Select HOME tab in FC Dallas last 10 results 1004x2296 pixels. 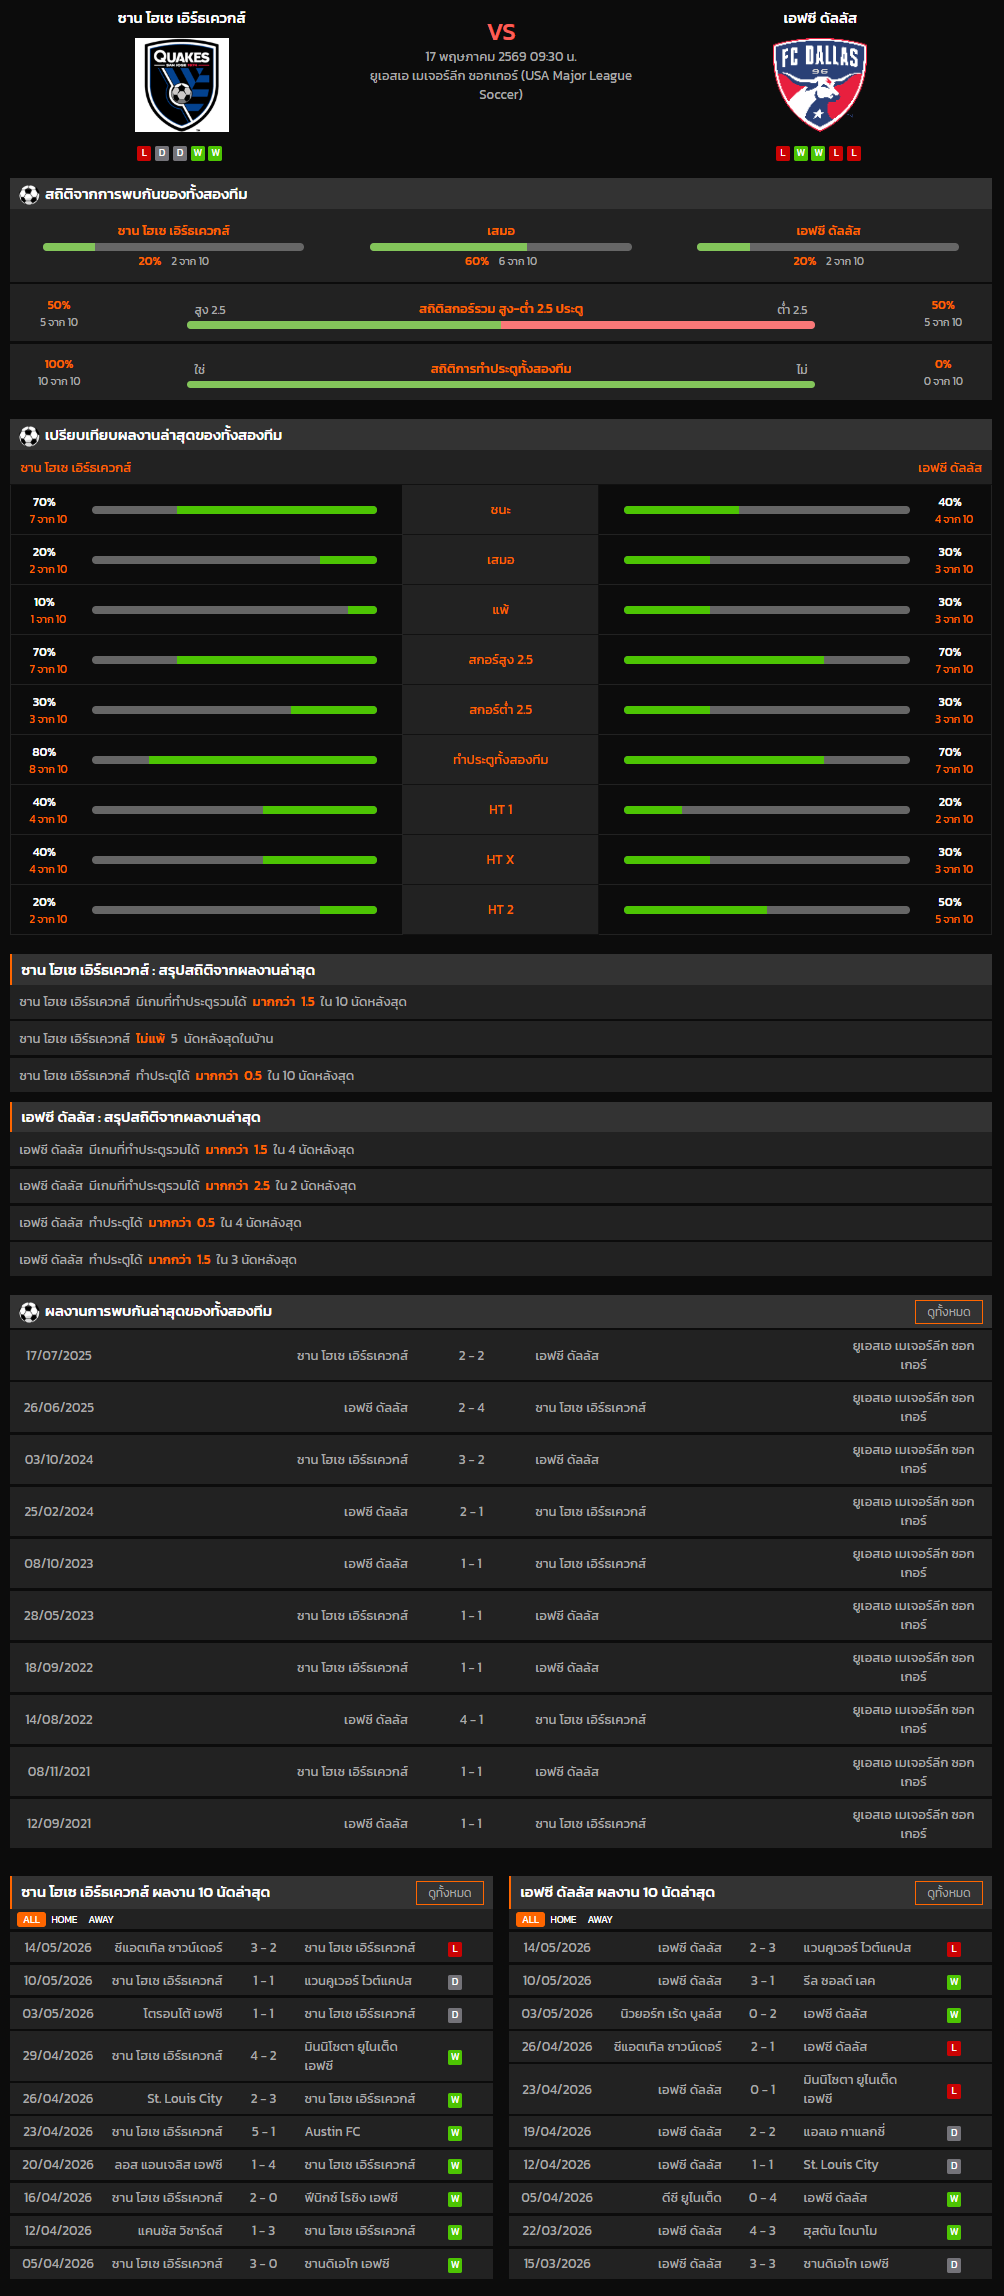point(563,1919)
